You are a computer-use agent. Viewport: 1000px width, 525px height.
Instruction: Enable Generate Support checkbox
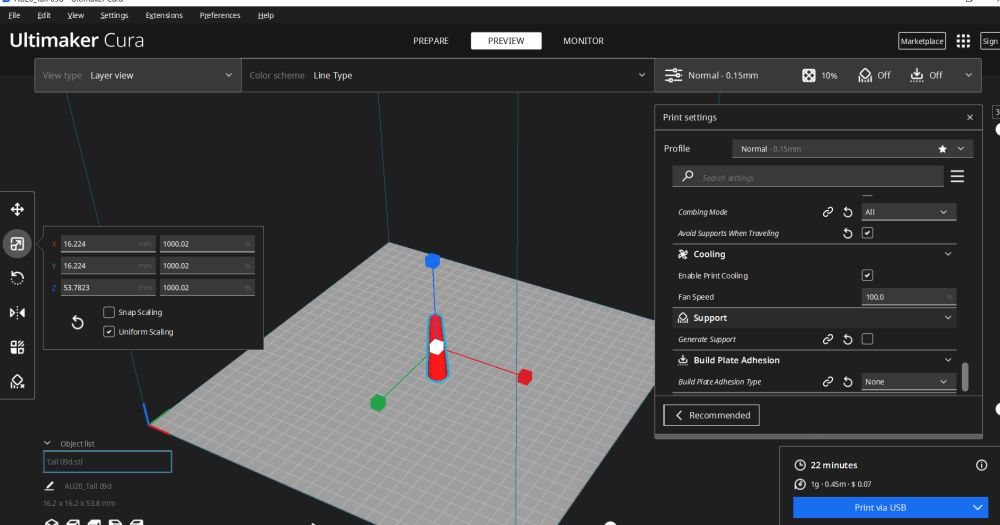867,339
